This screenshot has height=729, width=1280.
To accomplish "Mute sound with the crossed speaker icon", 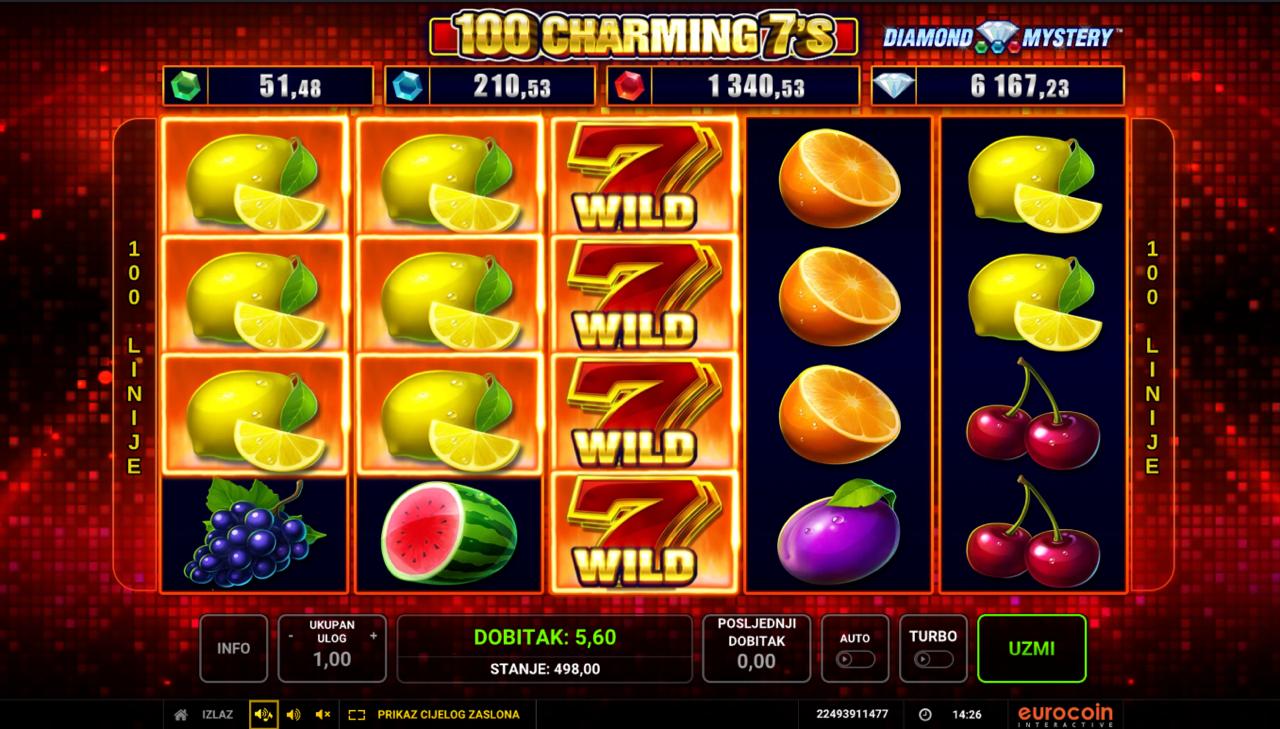I will (x=323, y=714).
